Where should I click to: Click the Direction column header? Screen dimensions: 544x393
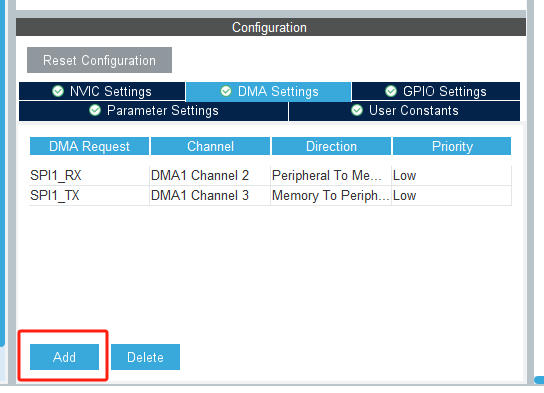331,146
